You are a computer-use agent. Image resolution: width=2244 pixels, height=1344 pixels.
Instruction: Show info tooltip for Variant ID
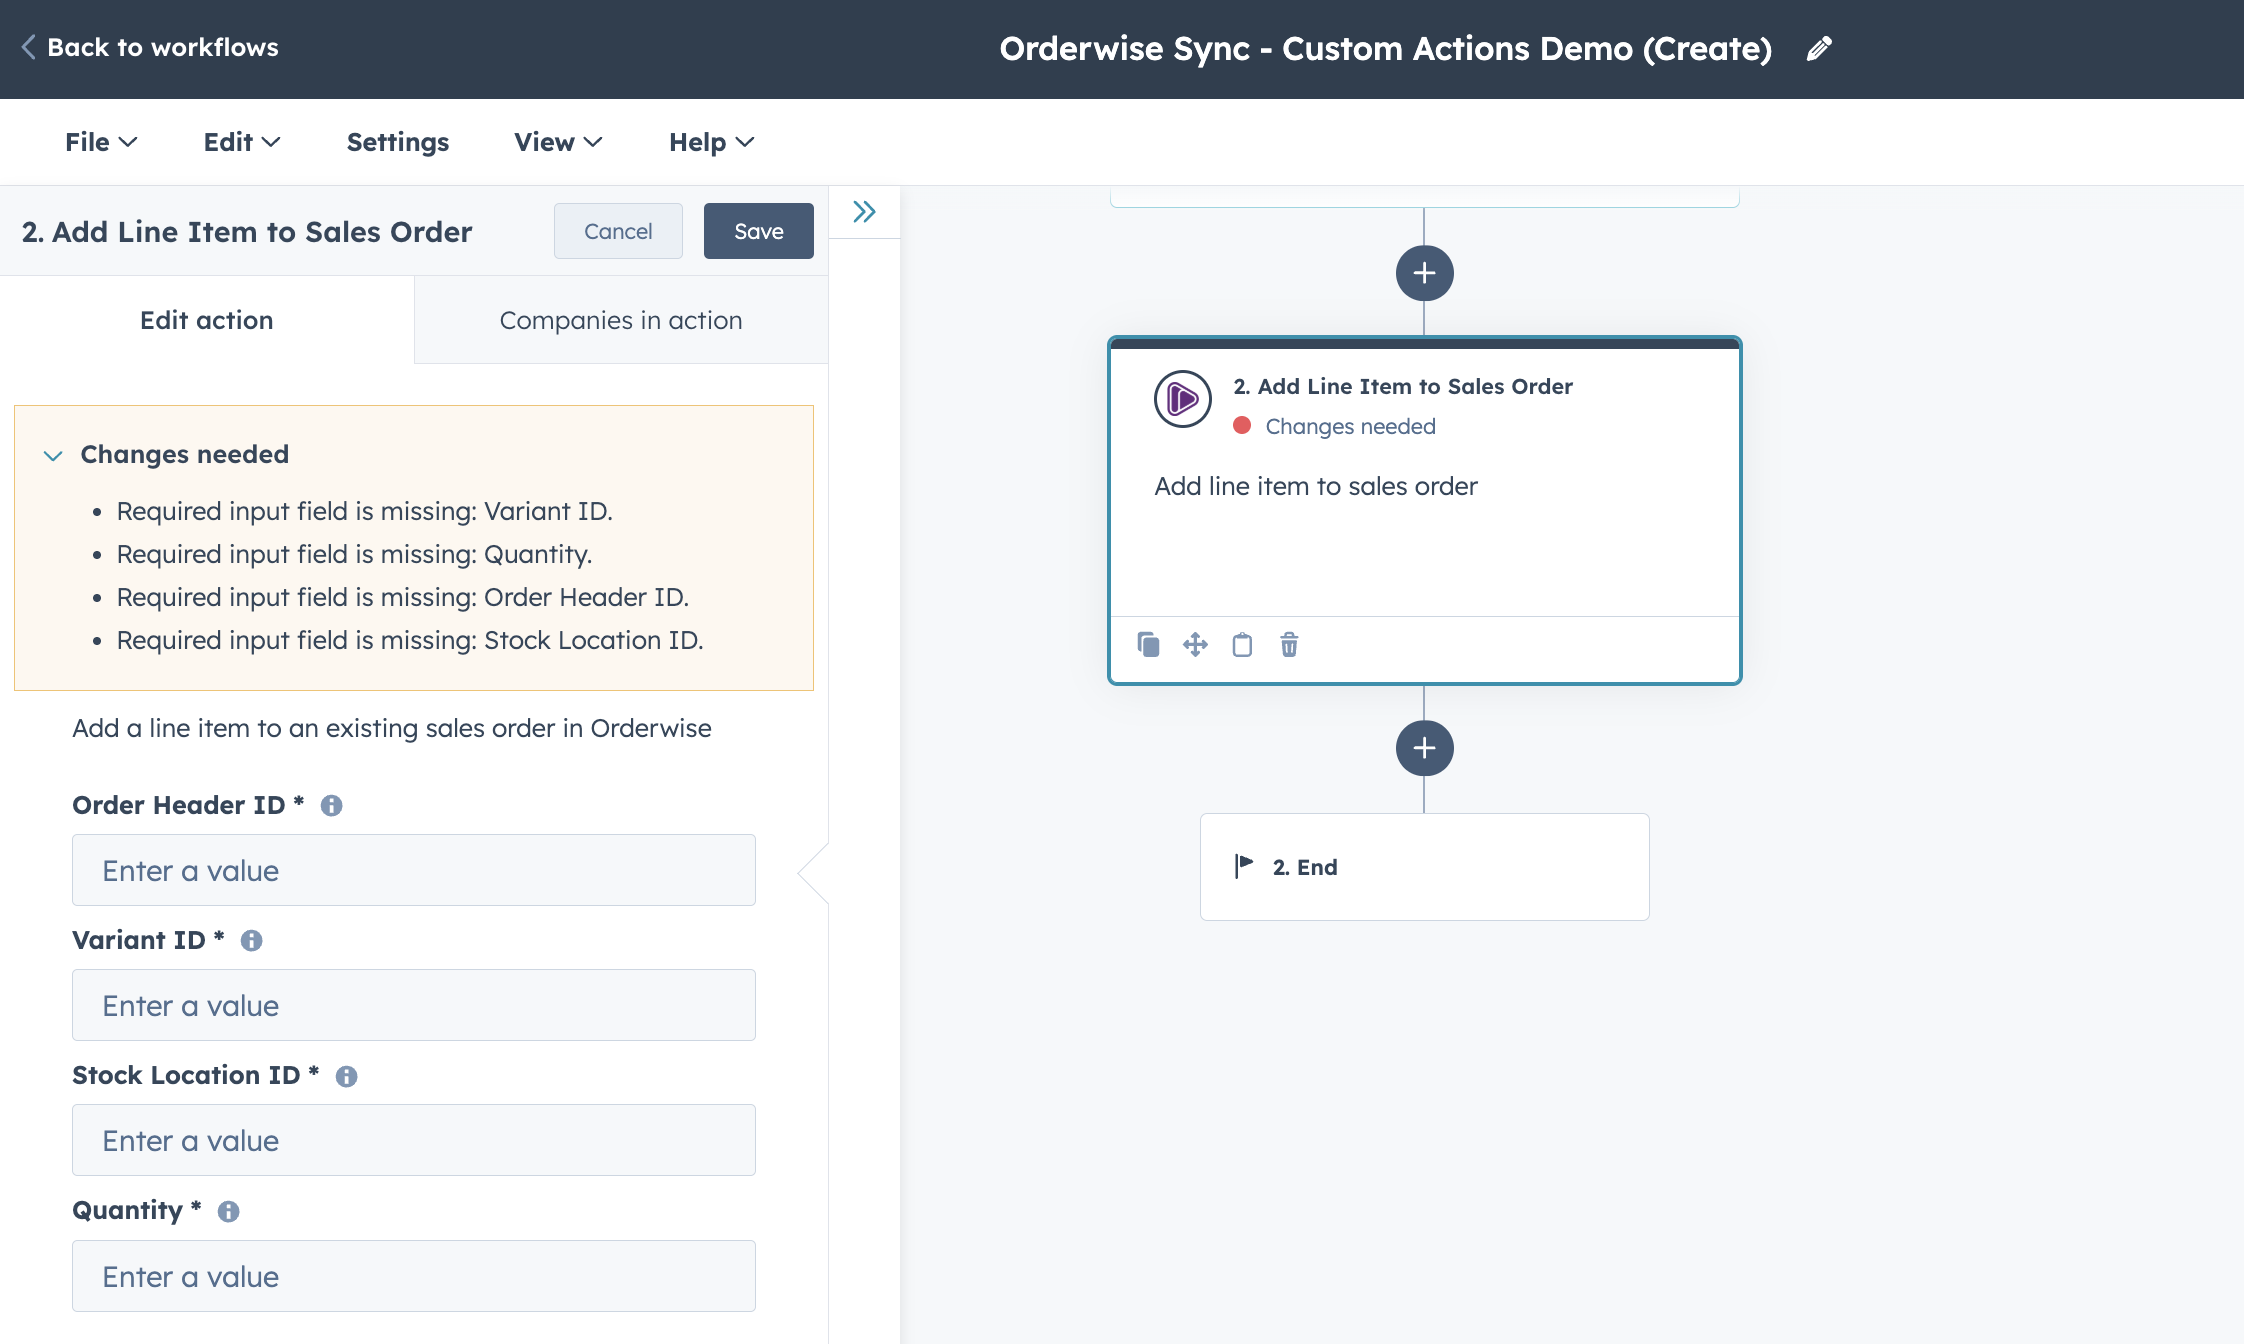(251, 940)
